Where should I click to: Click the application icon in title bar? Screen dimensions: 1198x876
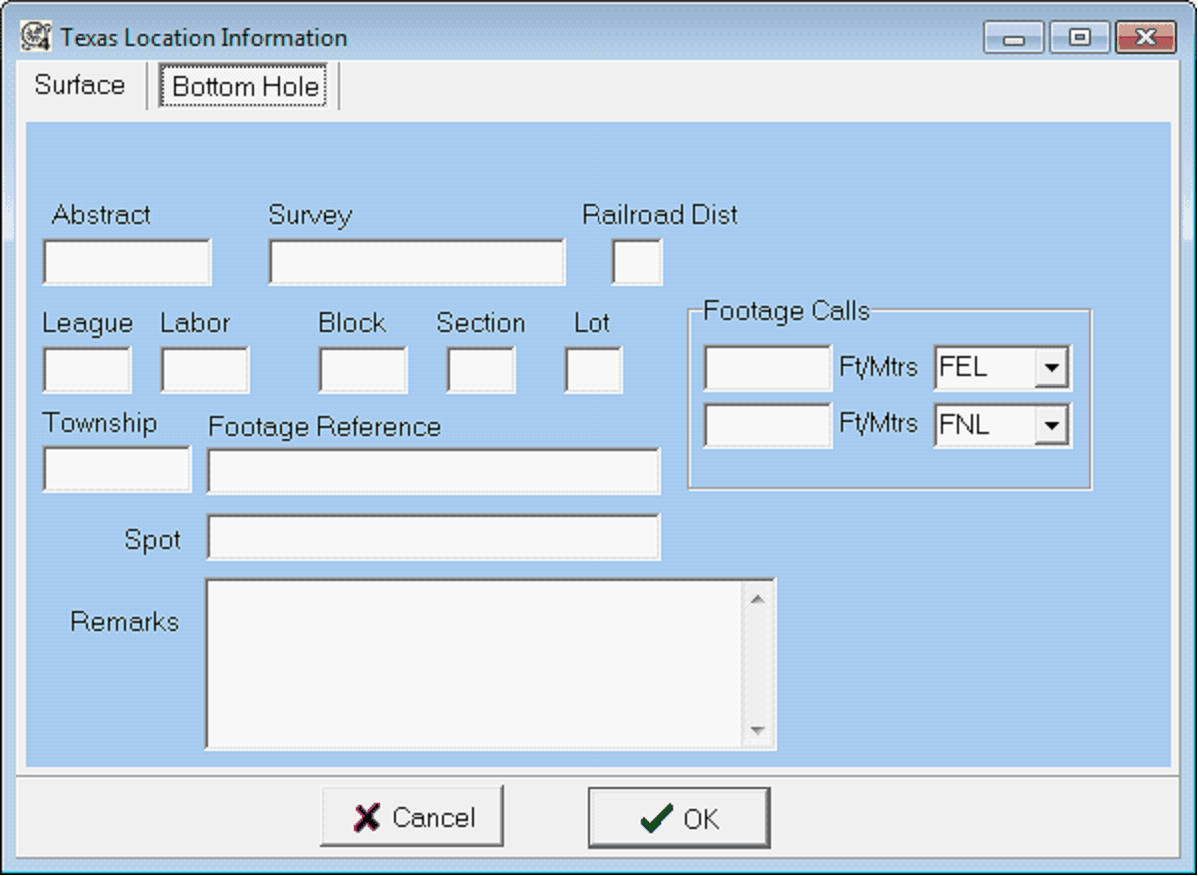tap(37, 37)
